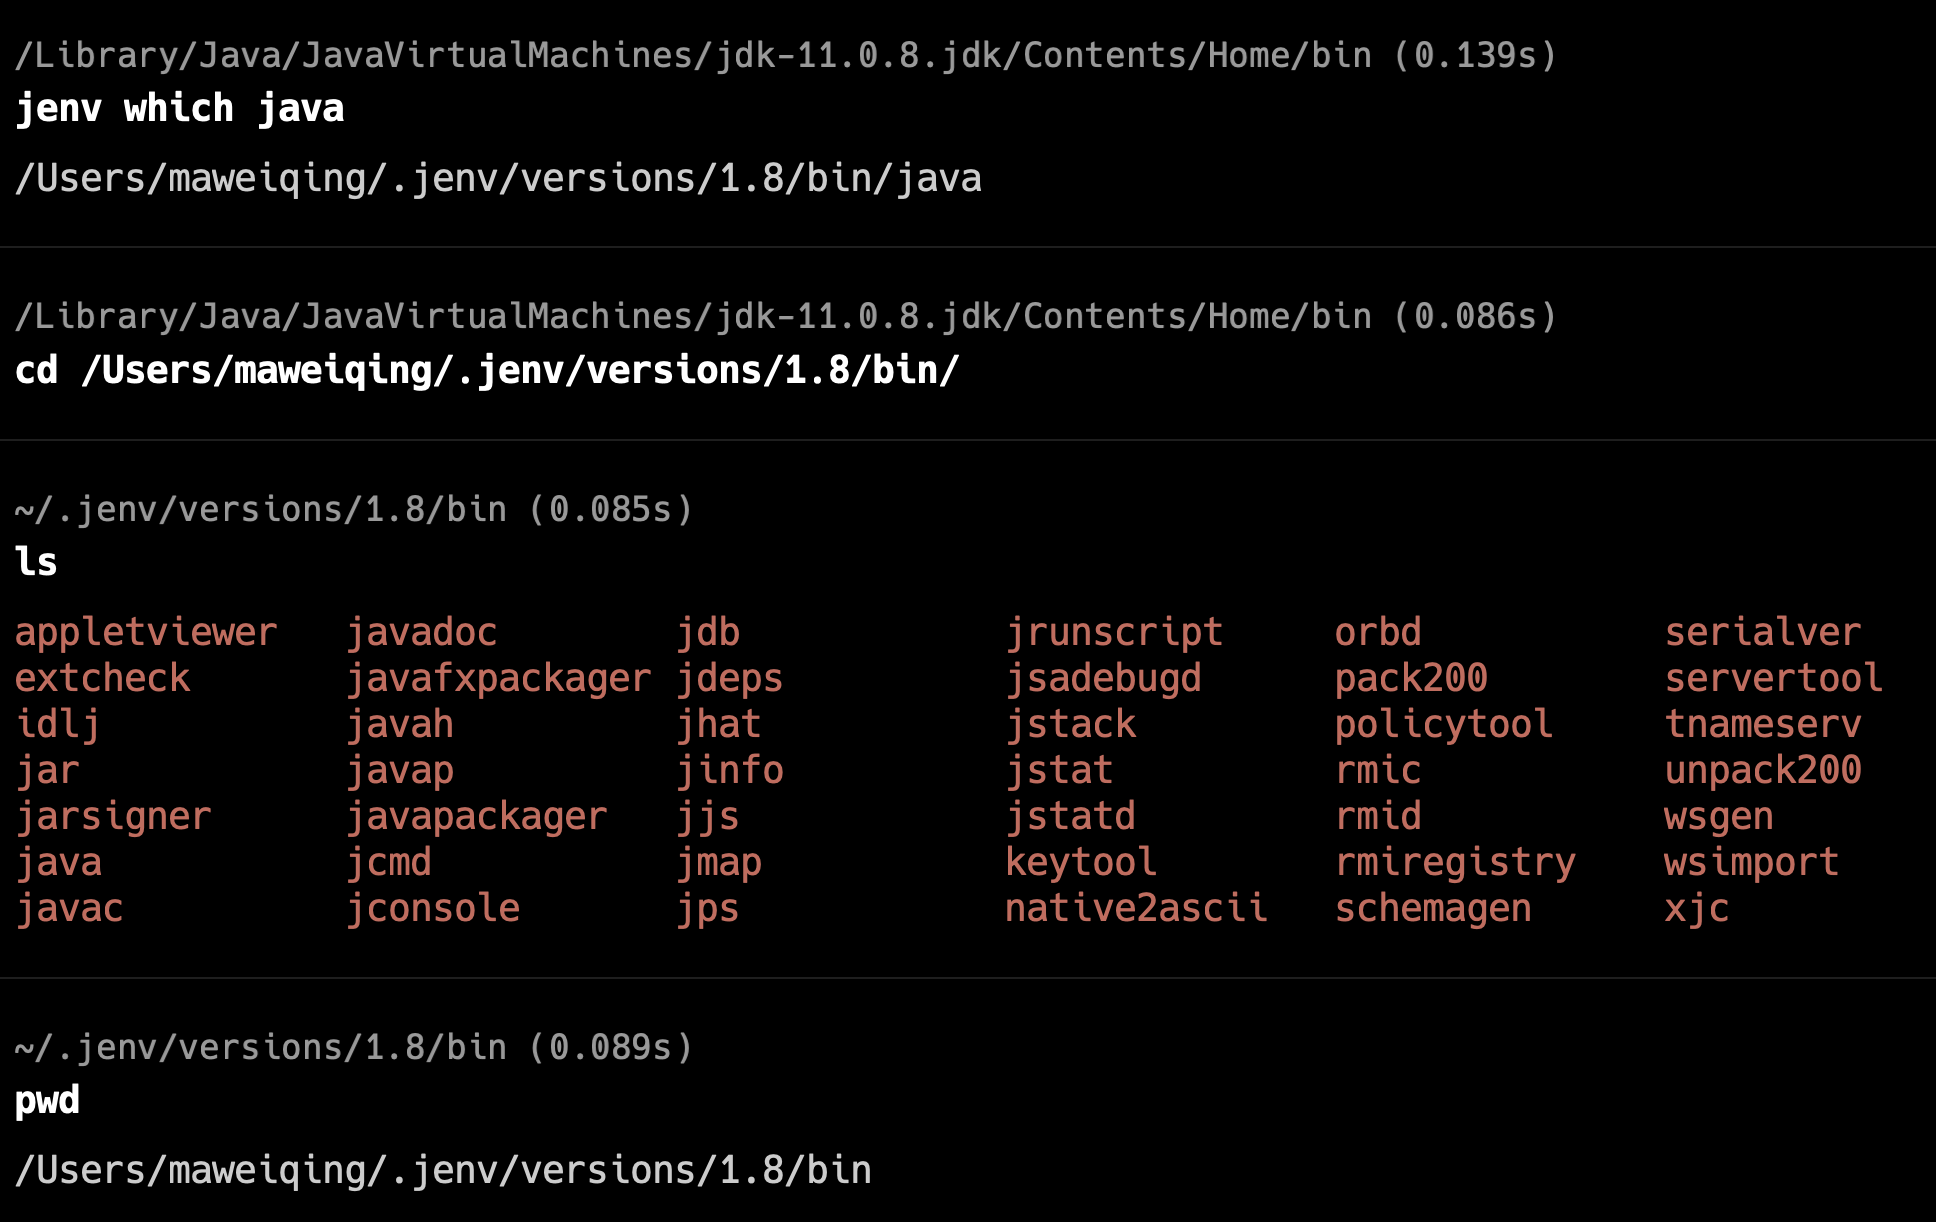Click the prompt header showing (0.139s)
The width and height of the screenshot is (1936, 1222).
coord(785,55)
